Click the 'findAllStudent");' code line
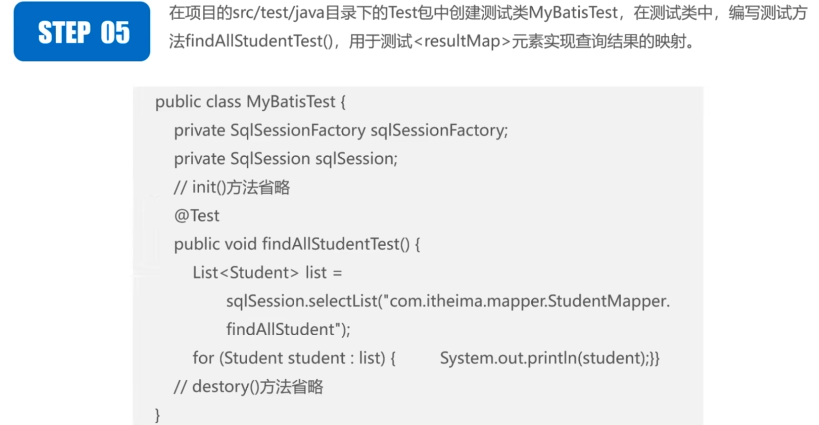The width and height of the screenshot is (819, 425). [x=286, y=328]
